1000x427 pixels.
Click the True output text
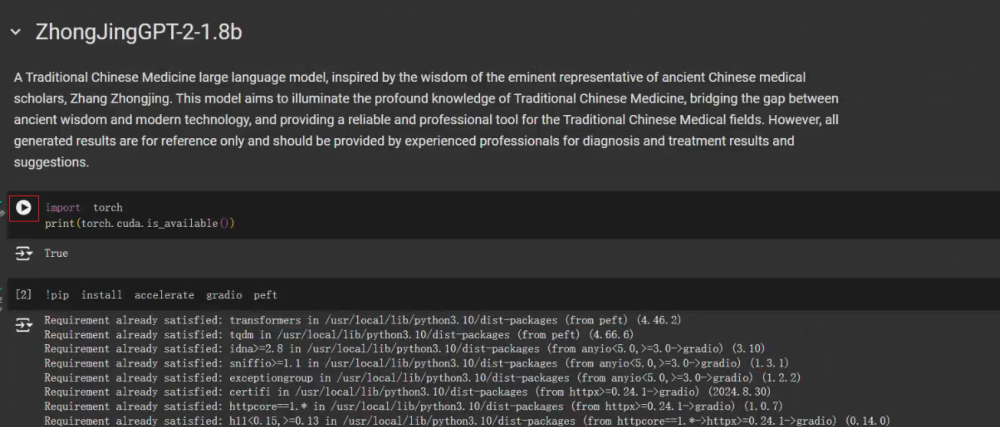coord(56,254)
